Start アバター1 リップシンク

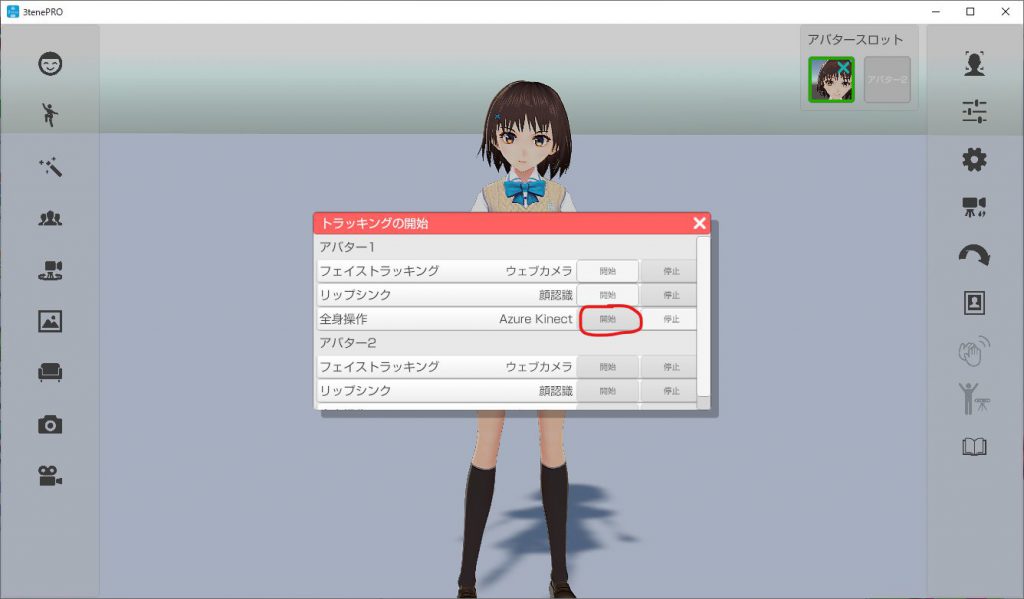pyautogui.click(x=607, y=295)
